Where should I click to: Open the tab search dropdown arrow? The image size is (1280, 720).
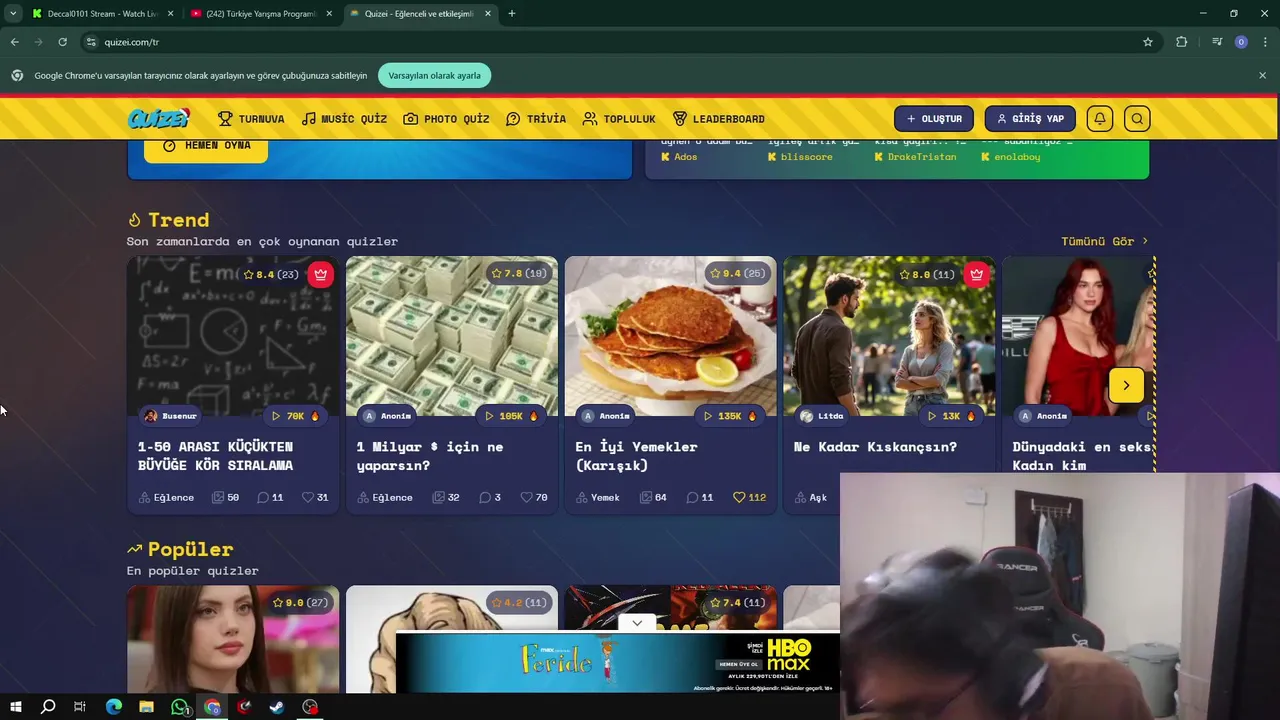(12, 13)
